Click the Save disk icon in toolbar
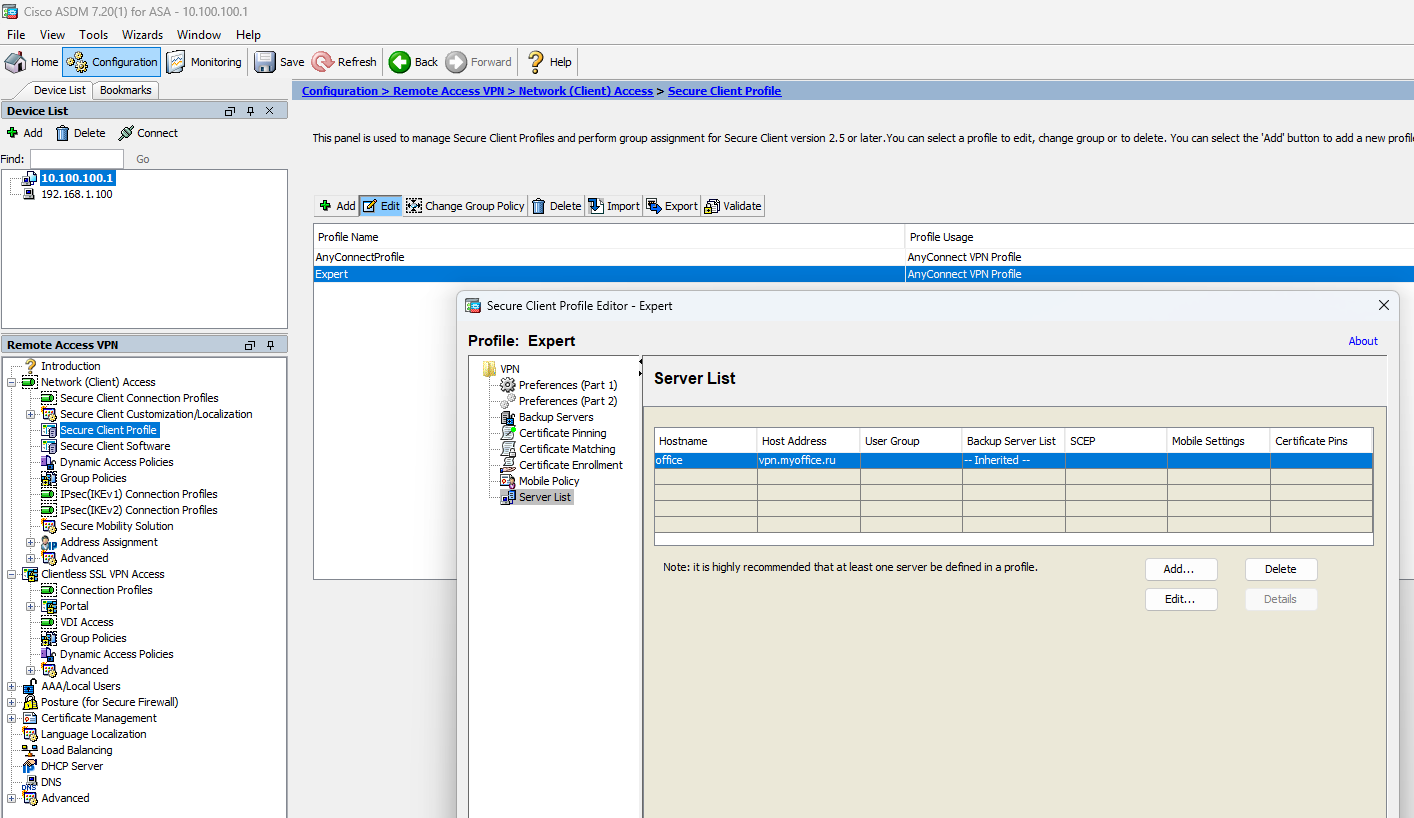The height and width of the screenshot is (818, 1414). tap(265, 62)
